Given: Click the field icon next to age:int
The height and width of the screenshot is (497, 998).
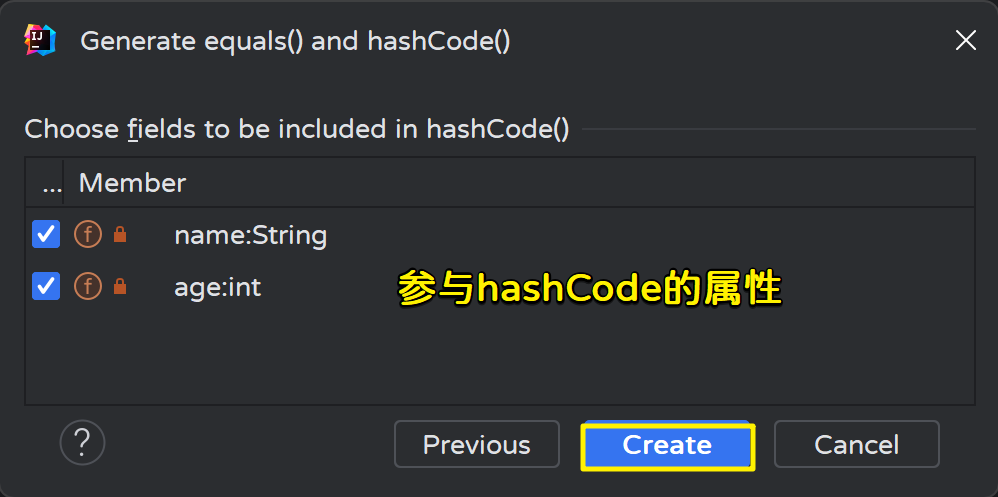Looking at the screenshot, I should pyautogui.click(x=88, y=287).
